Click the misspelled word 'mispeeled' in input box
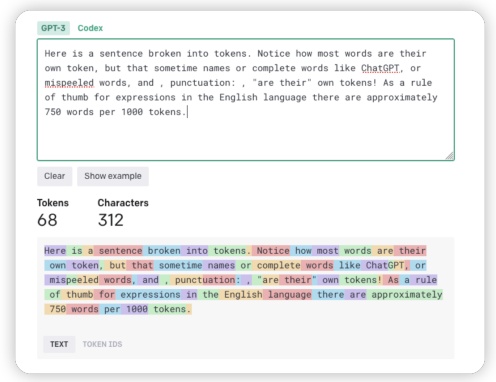This screenshot has height=382, width=496. [69, 83]
